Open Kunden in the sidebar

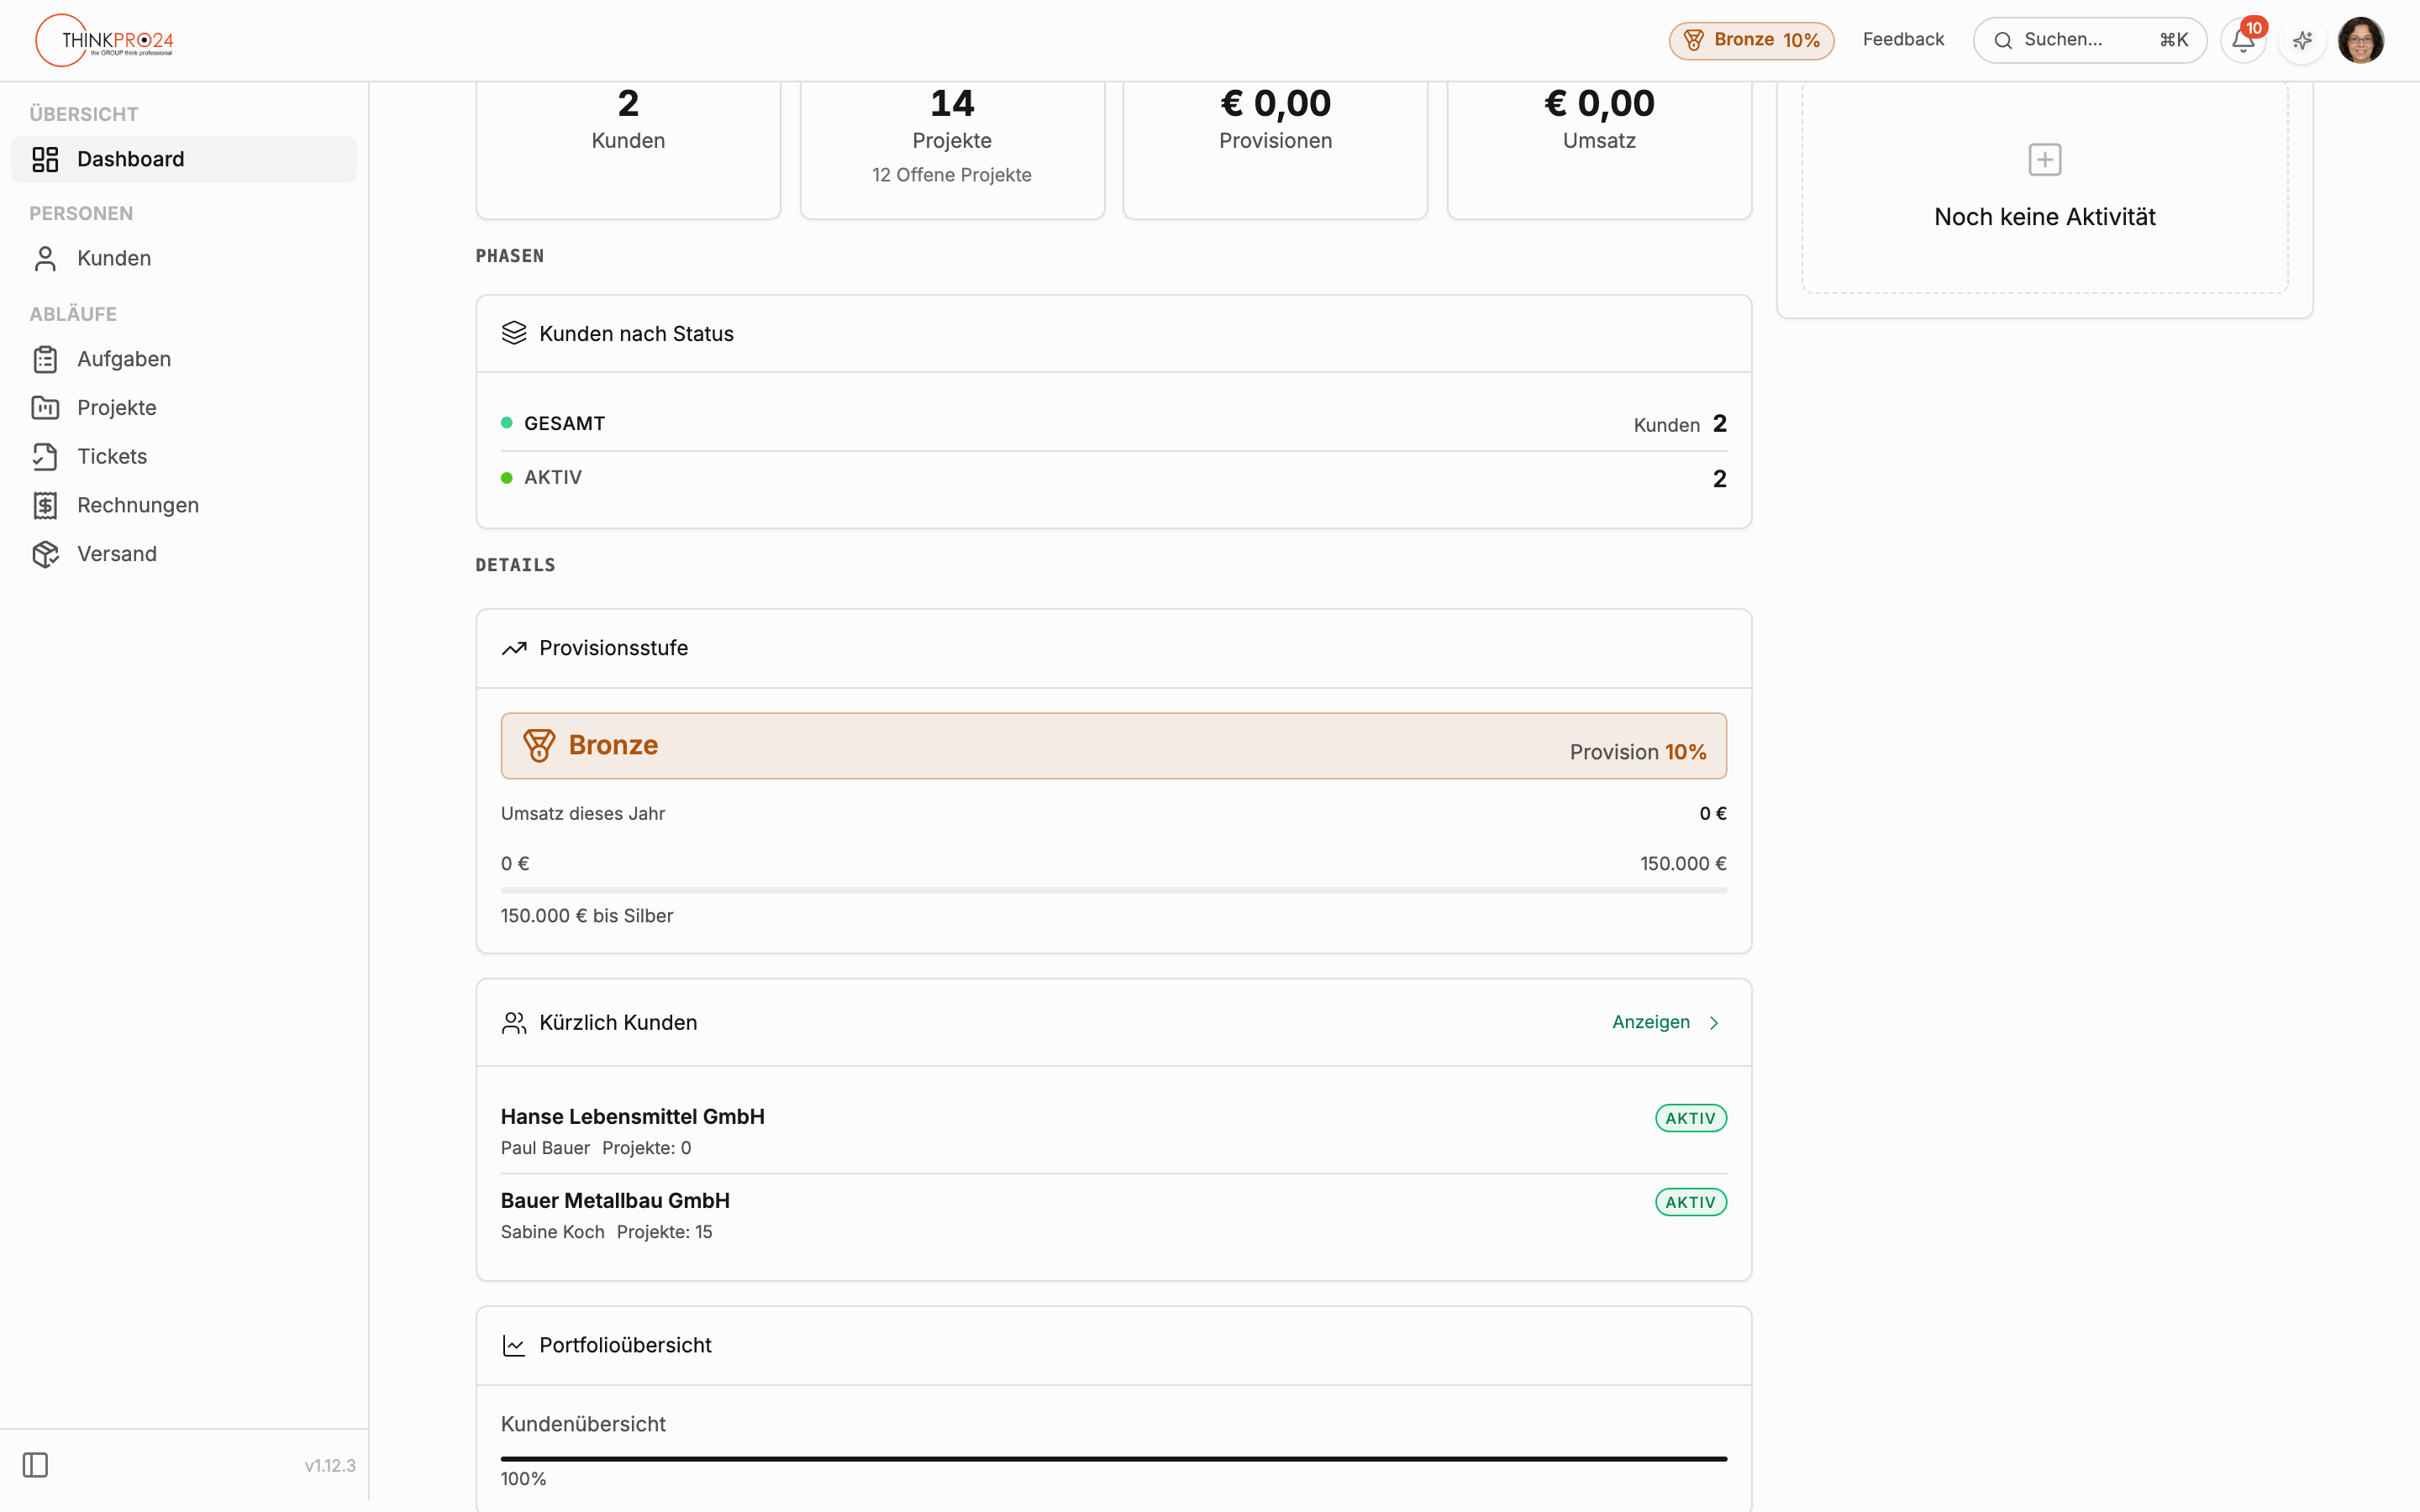(x=184, y=258)
